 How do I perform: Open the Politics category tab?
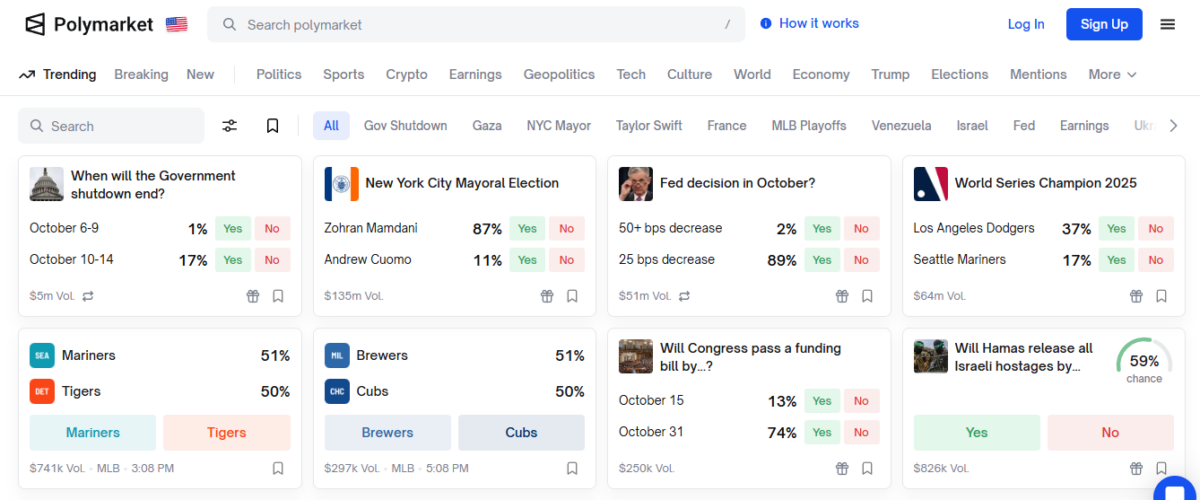click(278, 74)
